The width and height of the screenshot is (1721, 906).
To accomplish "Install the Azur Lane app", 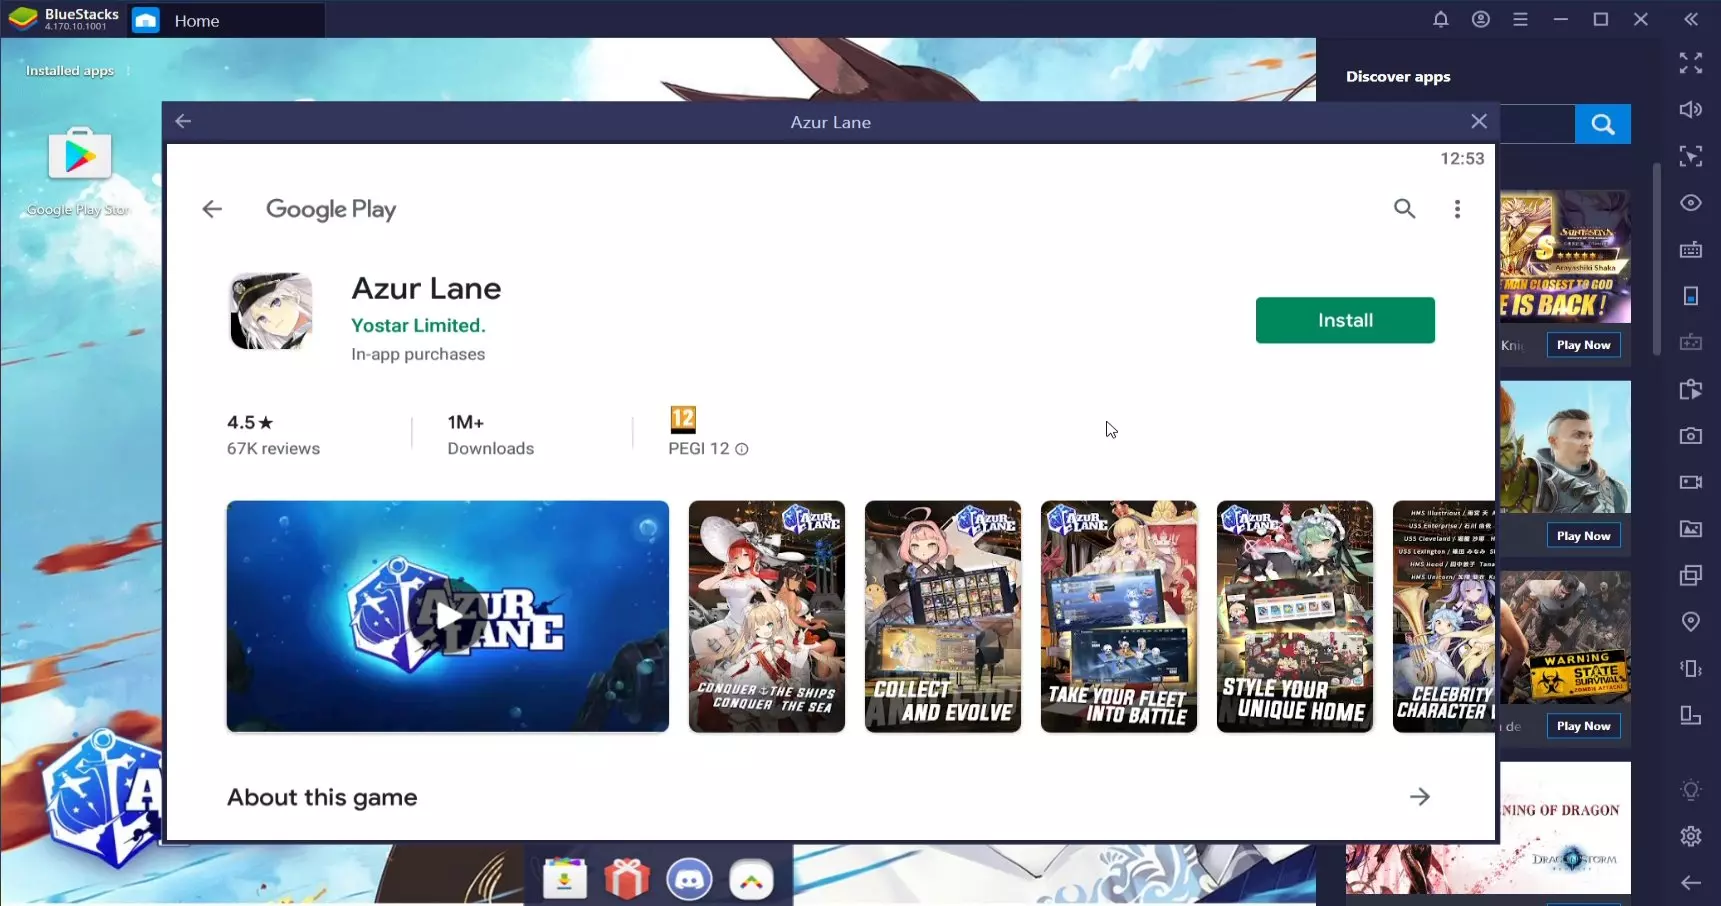I will coord(1344,320).
